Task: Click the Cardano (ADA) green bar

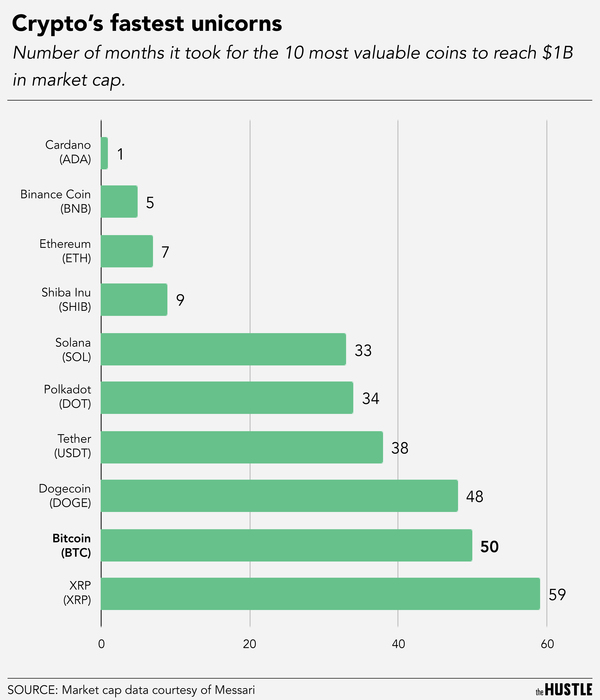Action: pos(105,153)
